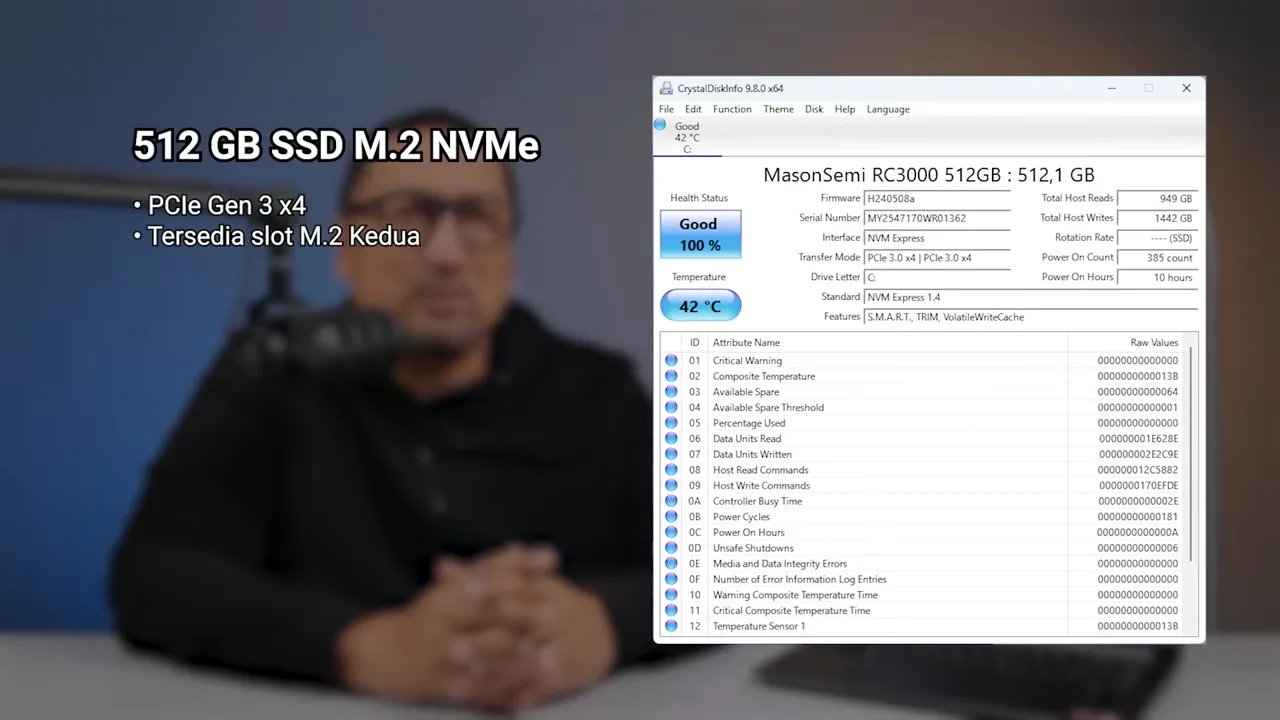The height and width of the screenshot is (720, 1280).
Task: Click the status orb for Available Spare
Action: 671,392
